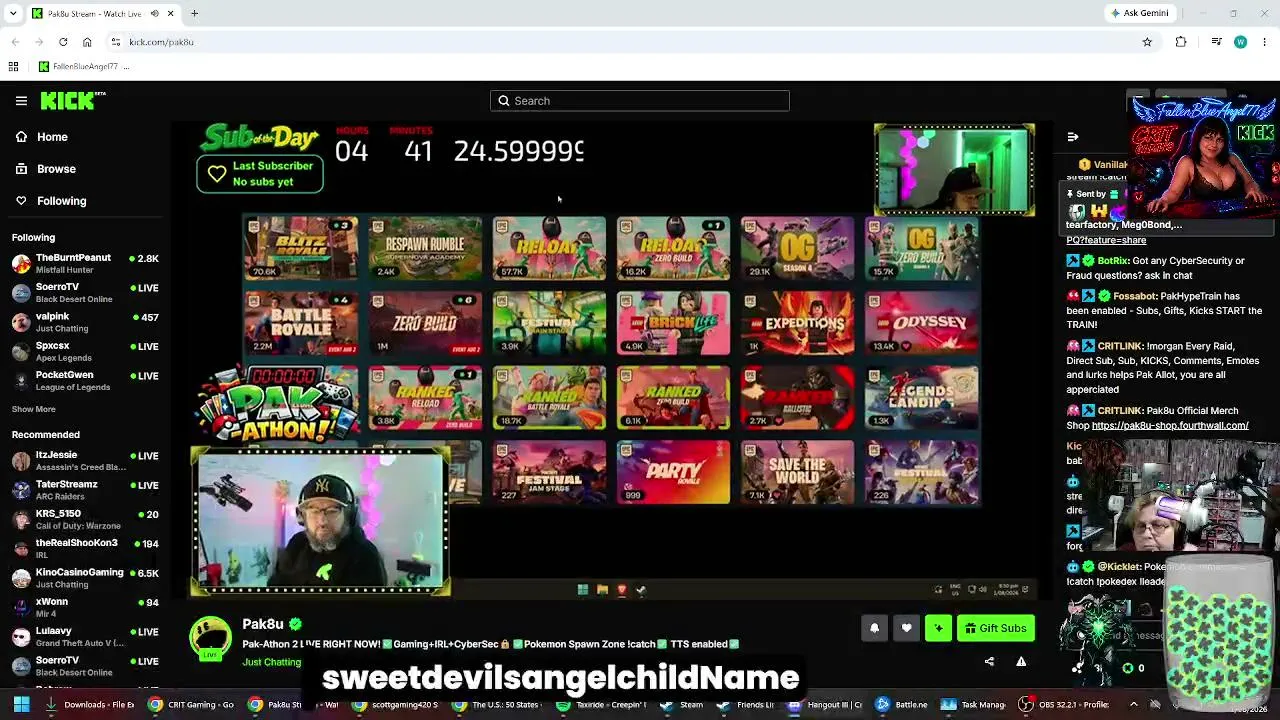Click the Pak8u channel name
Viewport: 1280px width, 720px height.
262,624
